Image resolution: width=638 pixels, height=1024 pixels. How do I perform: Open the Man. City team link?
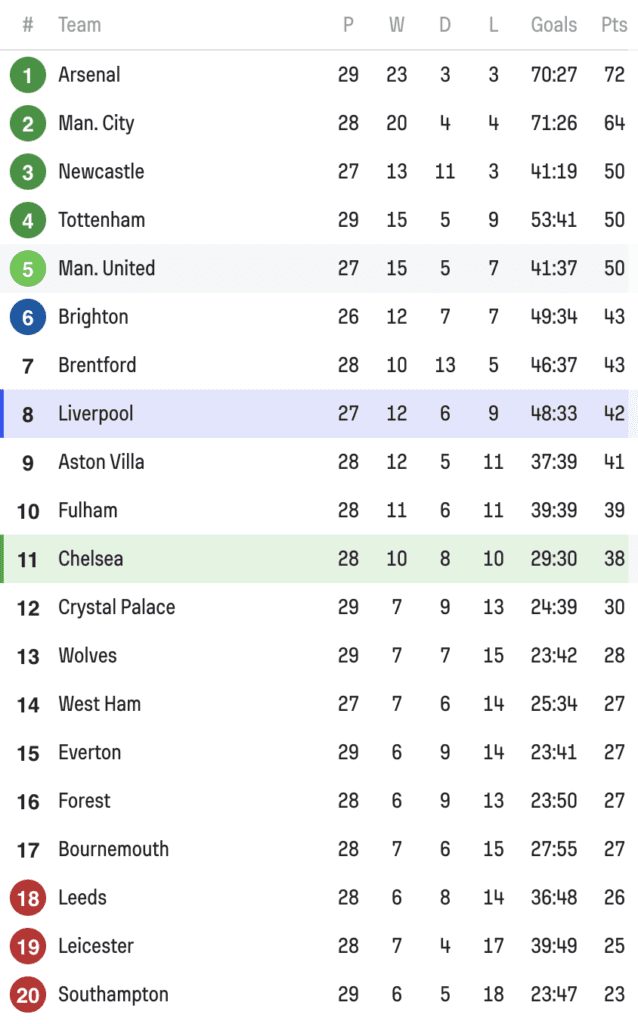96,123
